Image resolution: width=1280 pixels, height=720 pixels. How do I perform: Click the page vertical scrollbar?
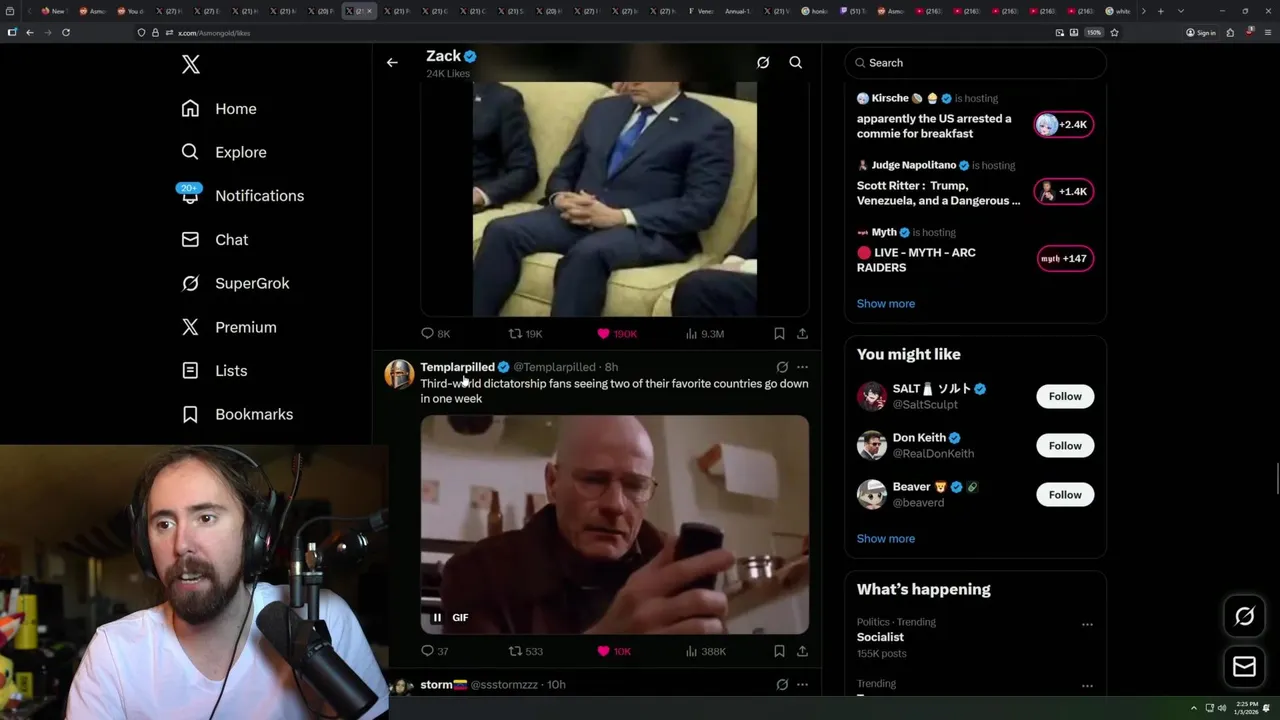pyautogui.click(x=1276, y=480)
